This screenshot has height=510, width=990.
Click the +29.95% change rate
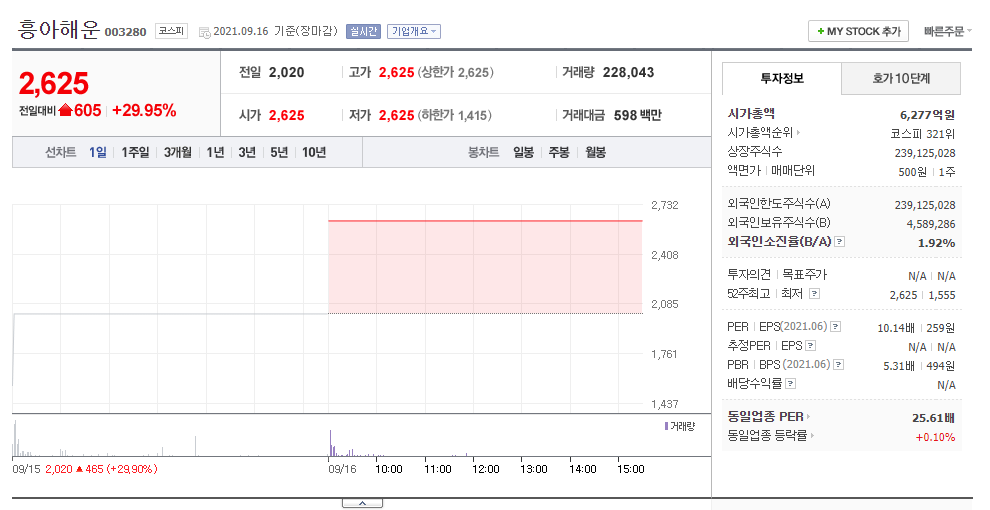(144, 110)
